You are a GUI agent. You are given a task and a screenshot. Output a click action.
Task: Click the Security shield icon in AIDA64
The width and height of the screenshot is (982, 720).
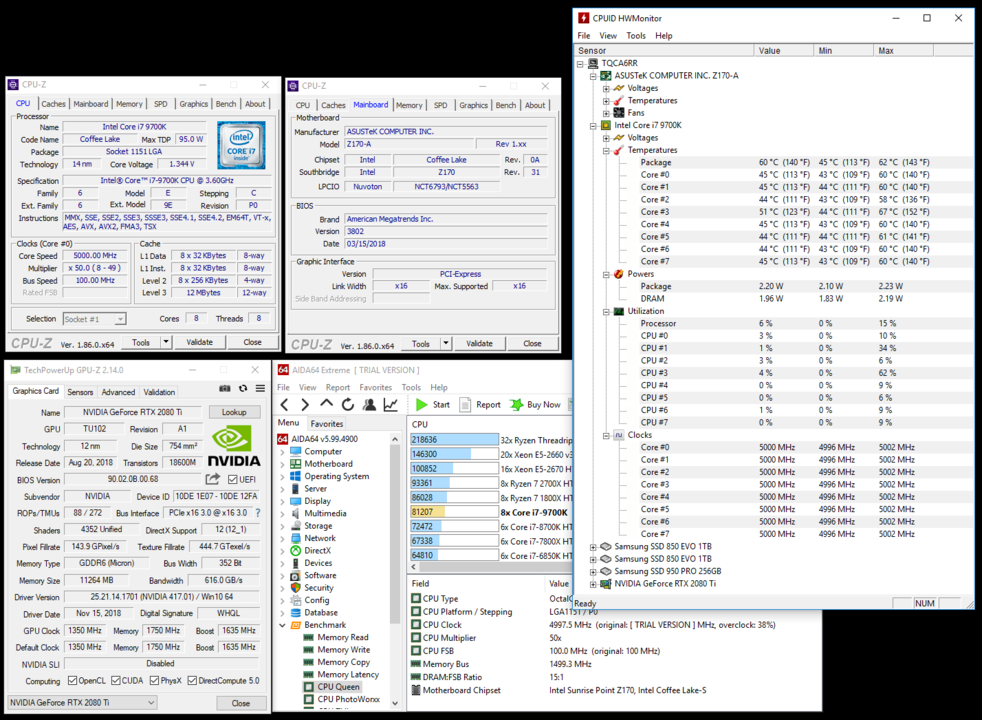[x=296, y=588]
